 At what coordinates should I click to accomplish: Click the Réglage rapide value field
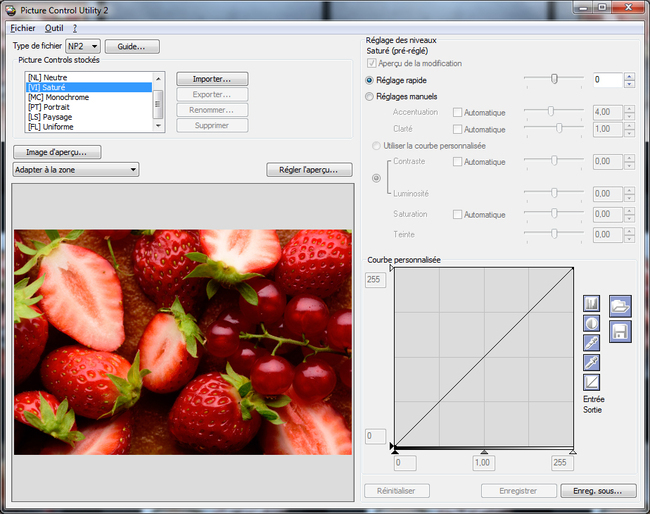(x=608, y=80)
